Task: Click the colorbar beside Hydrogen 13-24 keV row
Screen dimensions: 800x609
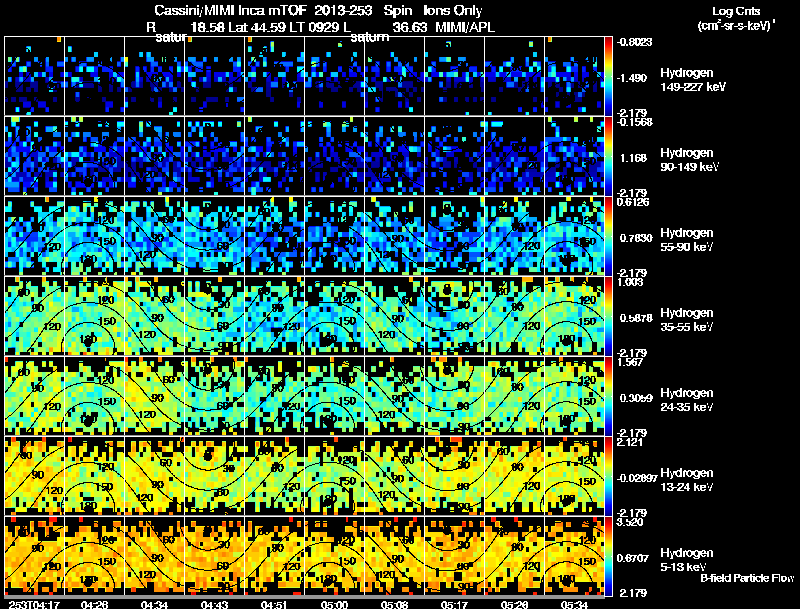Action: pyautogui.click(x=608, y=476)
